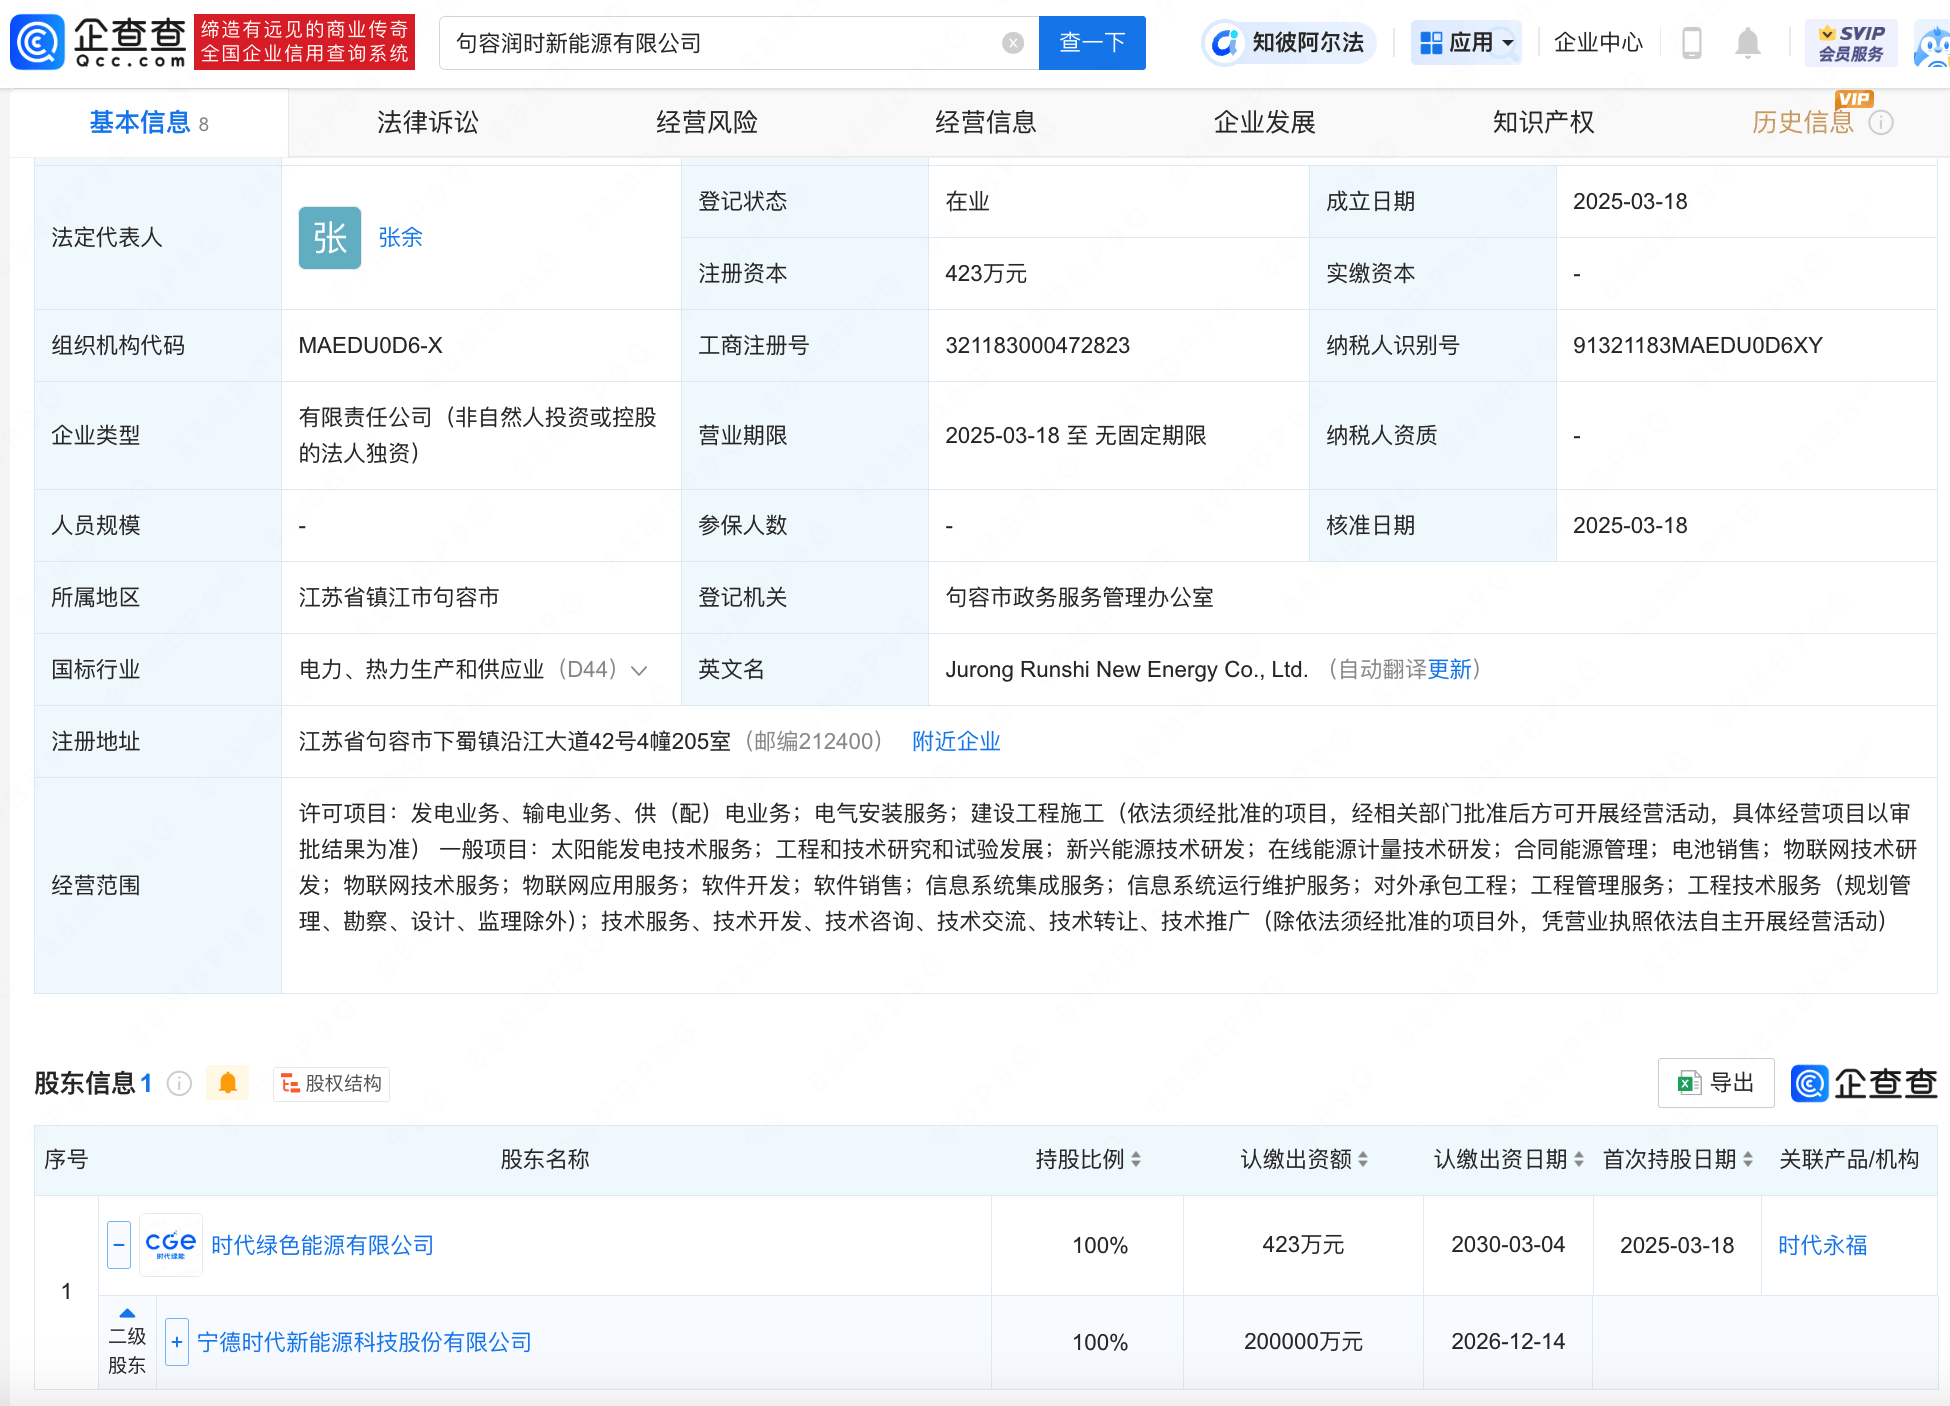This screenshot has width=1950, height=1406.
Task: Select 句容市政务服务管理办公室 text
Action: 1079,598
